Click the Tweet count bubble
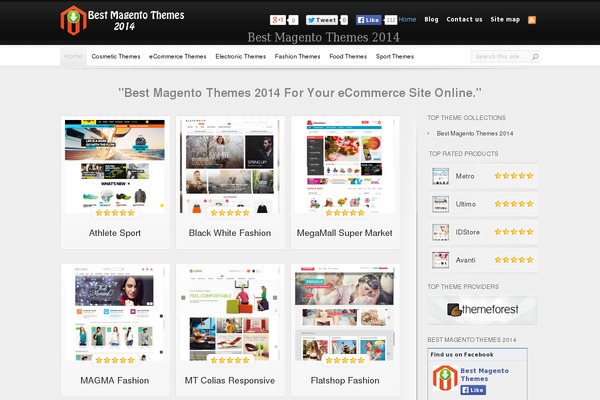The image size is (600, 400). tap(344, 20)
